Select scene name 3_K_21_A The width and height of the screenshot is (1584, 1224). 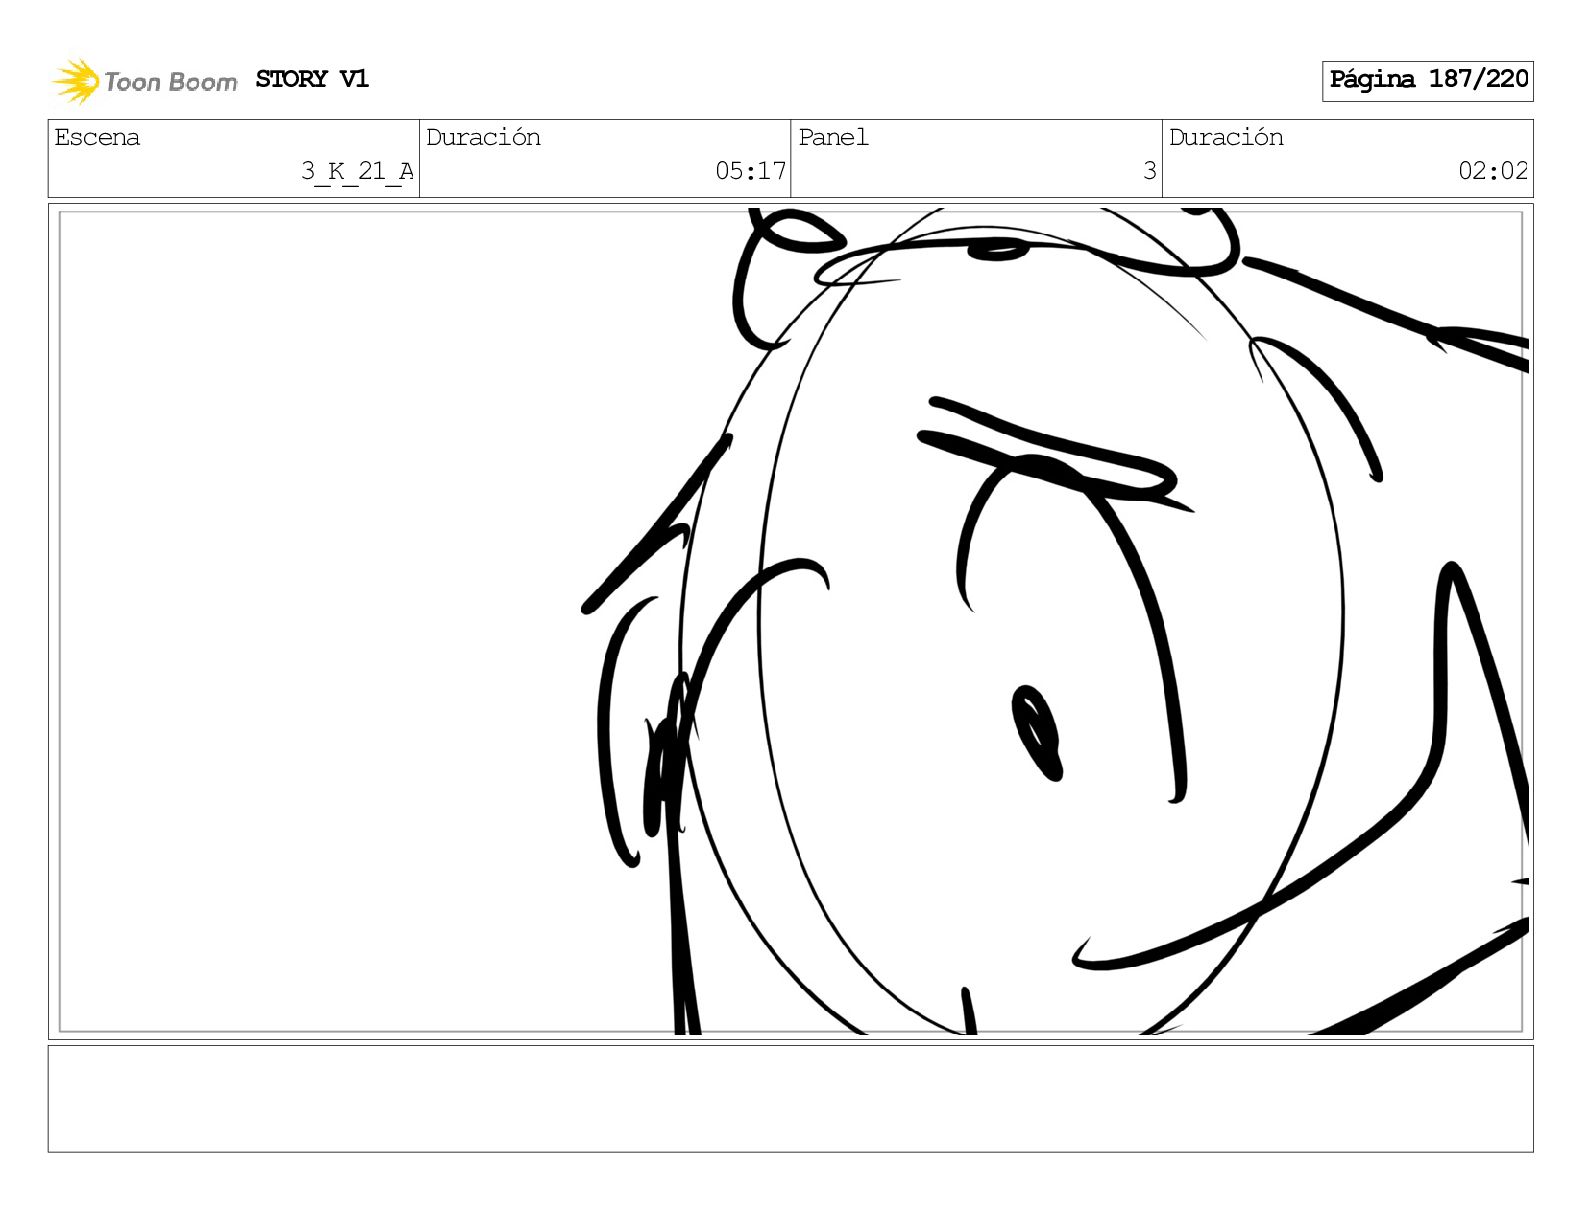[x=357, y=171]
